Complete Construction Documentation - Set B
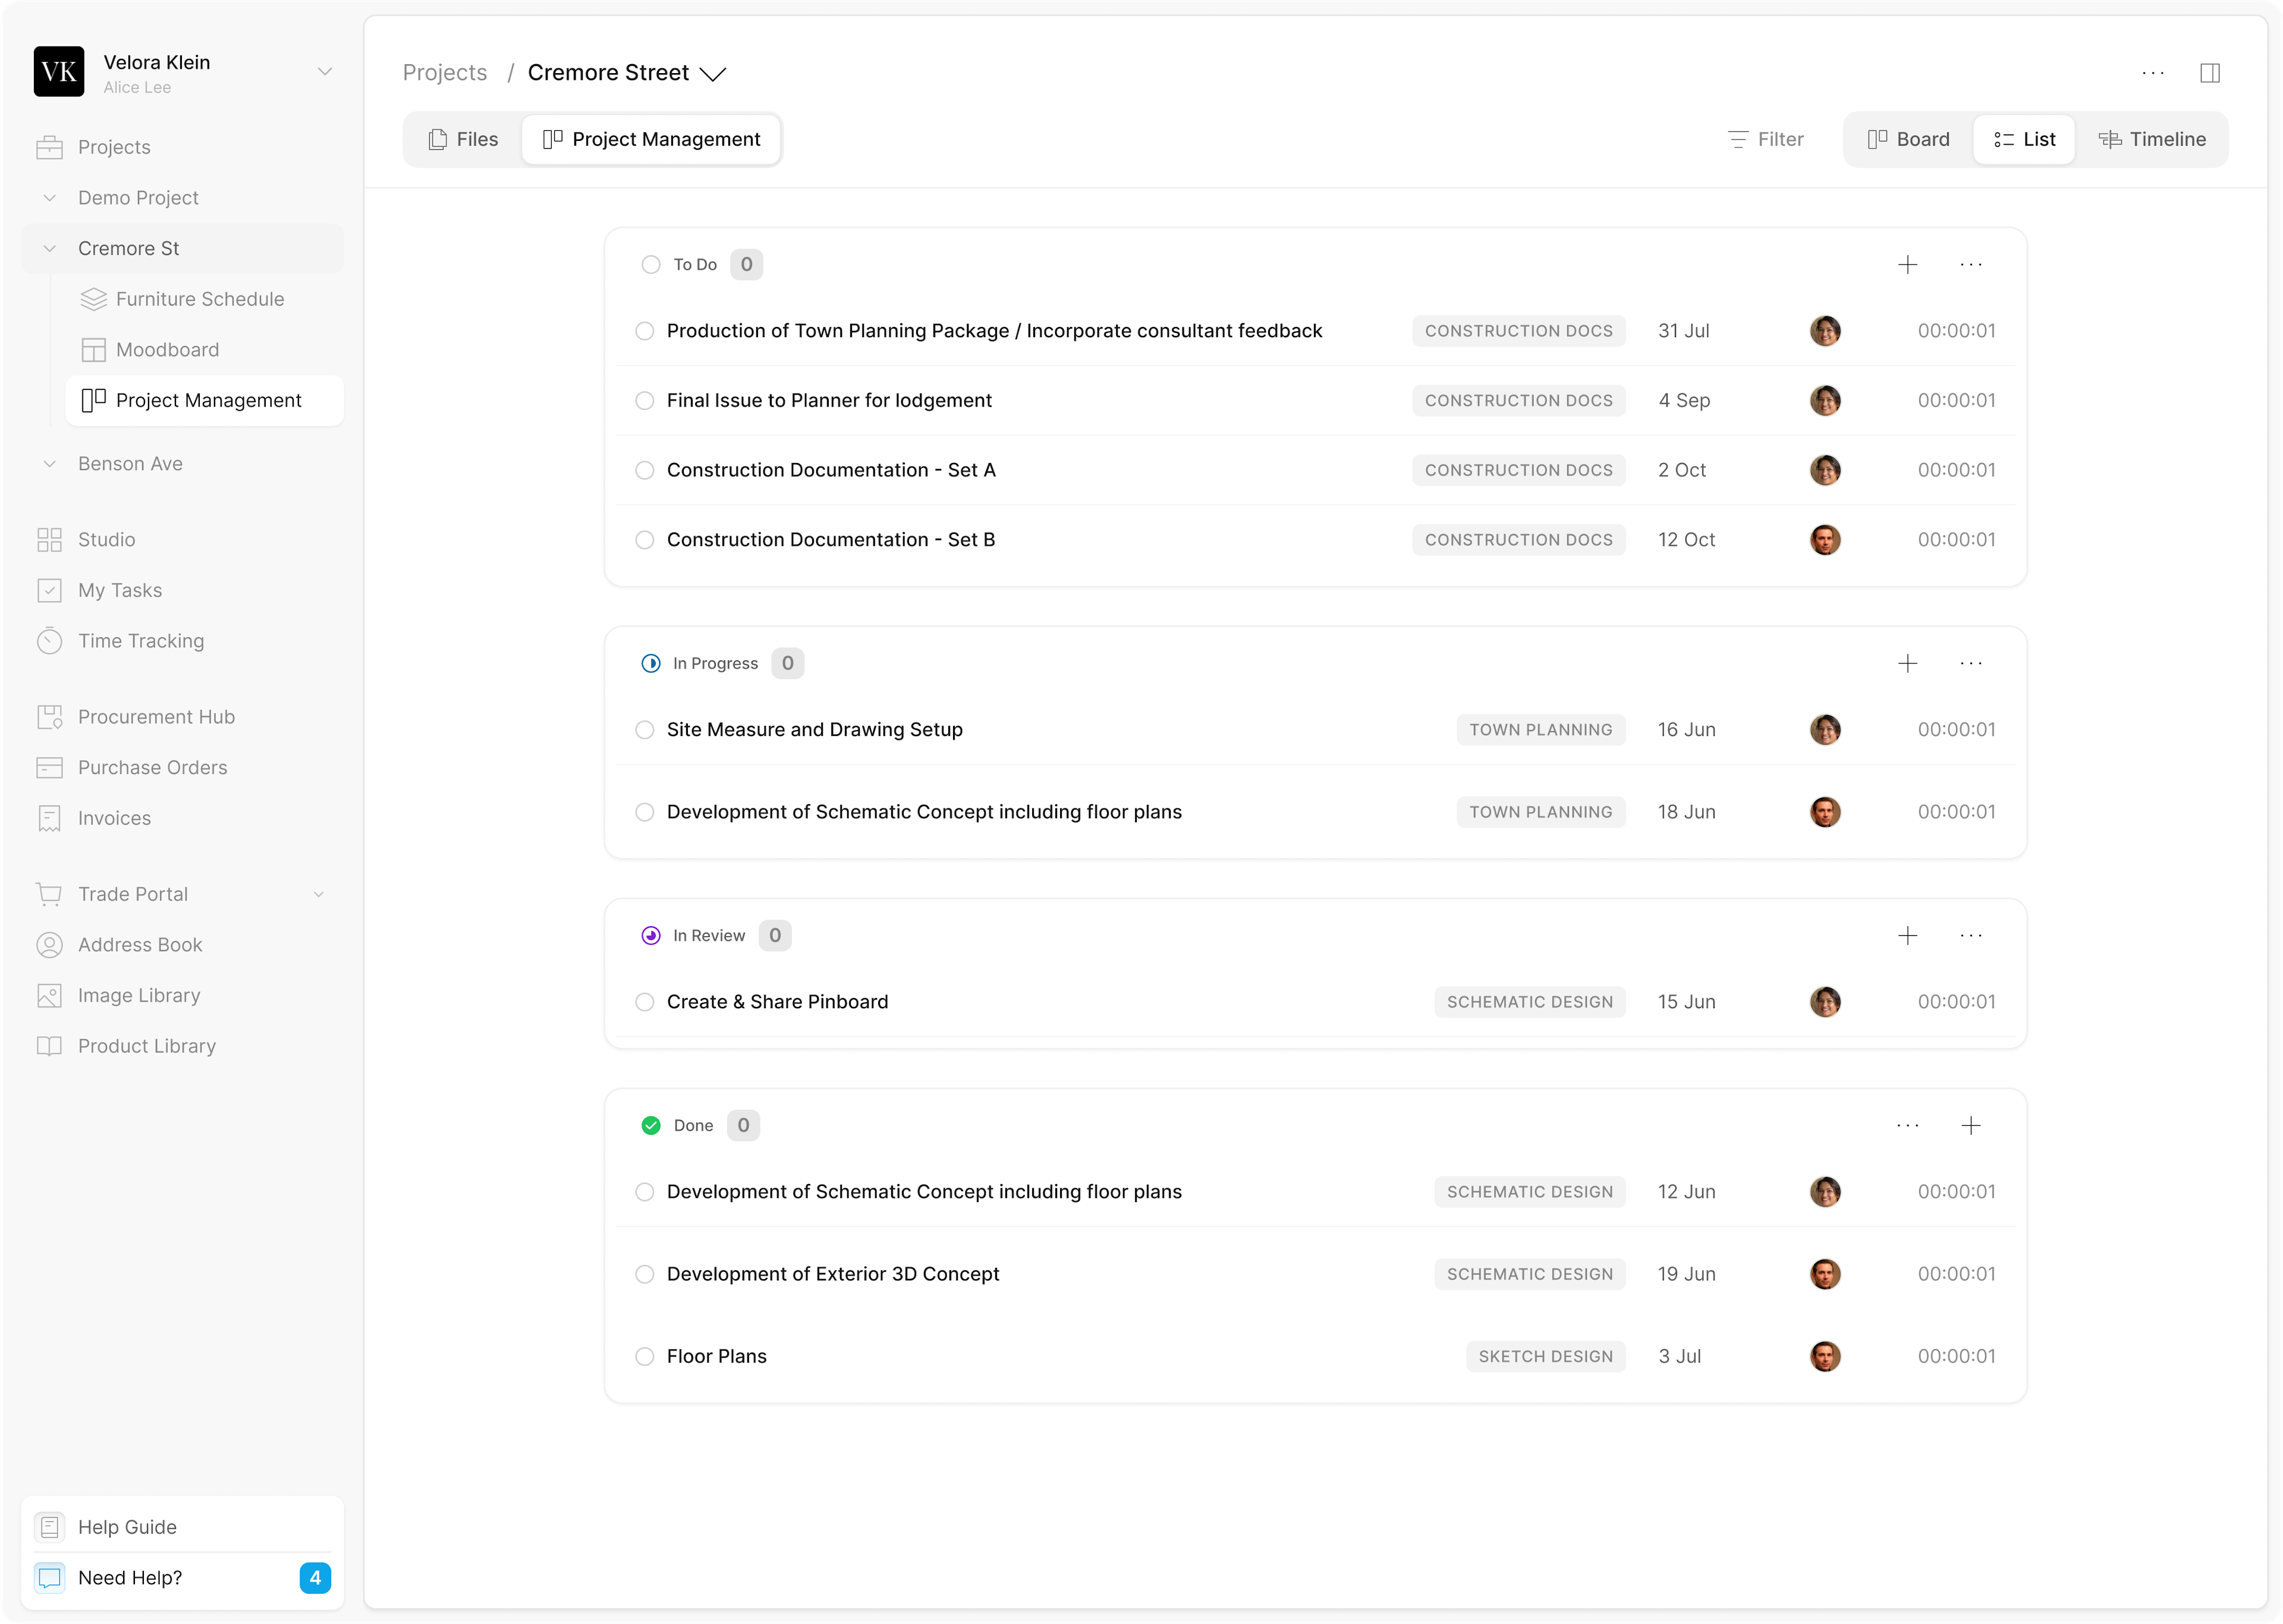Screen dimensions: 2283x1624 644,539
